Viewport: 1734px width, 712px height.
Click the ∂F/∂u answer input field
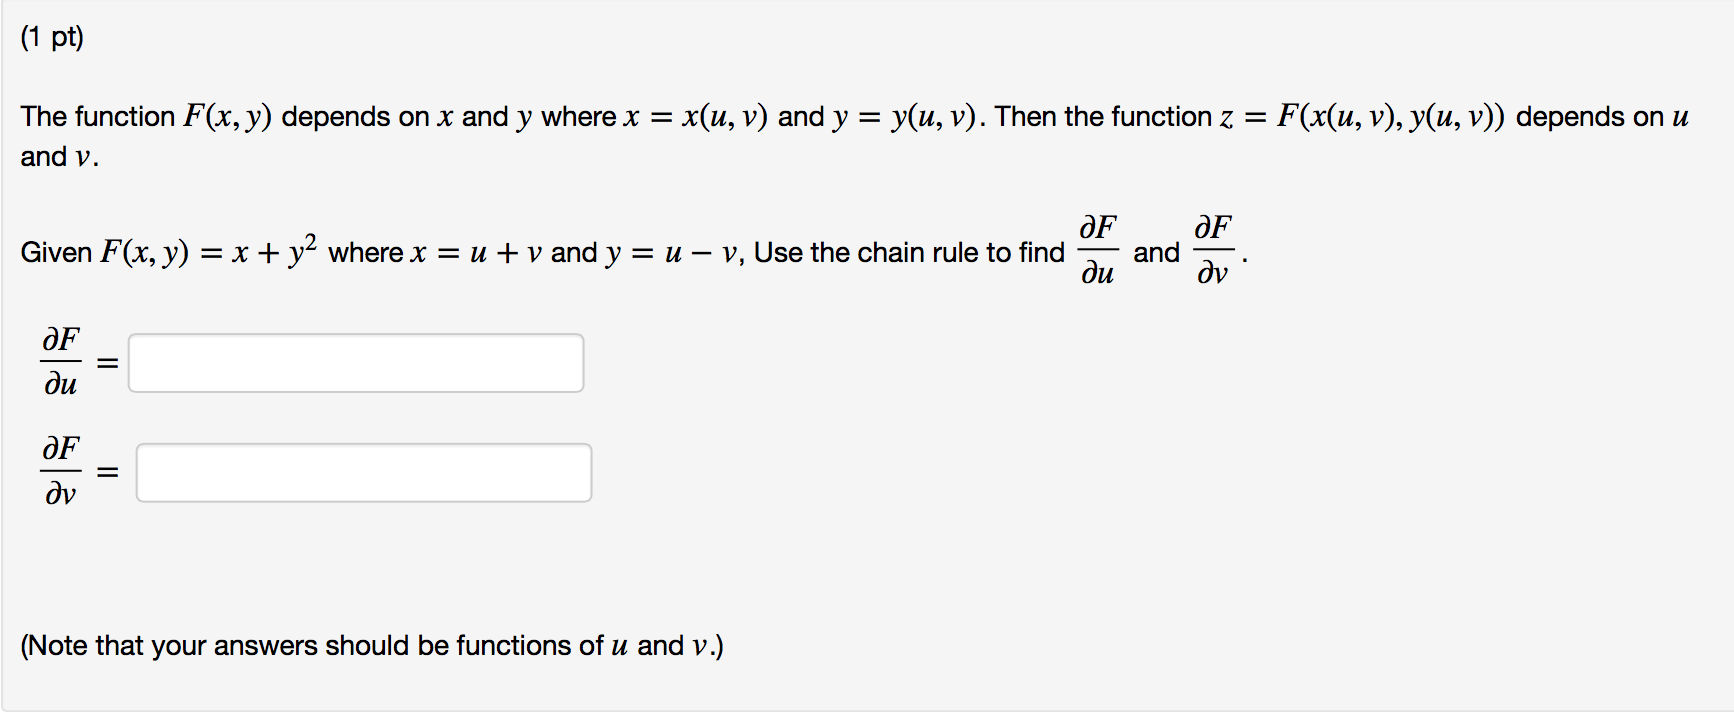point(355,362)
